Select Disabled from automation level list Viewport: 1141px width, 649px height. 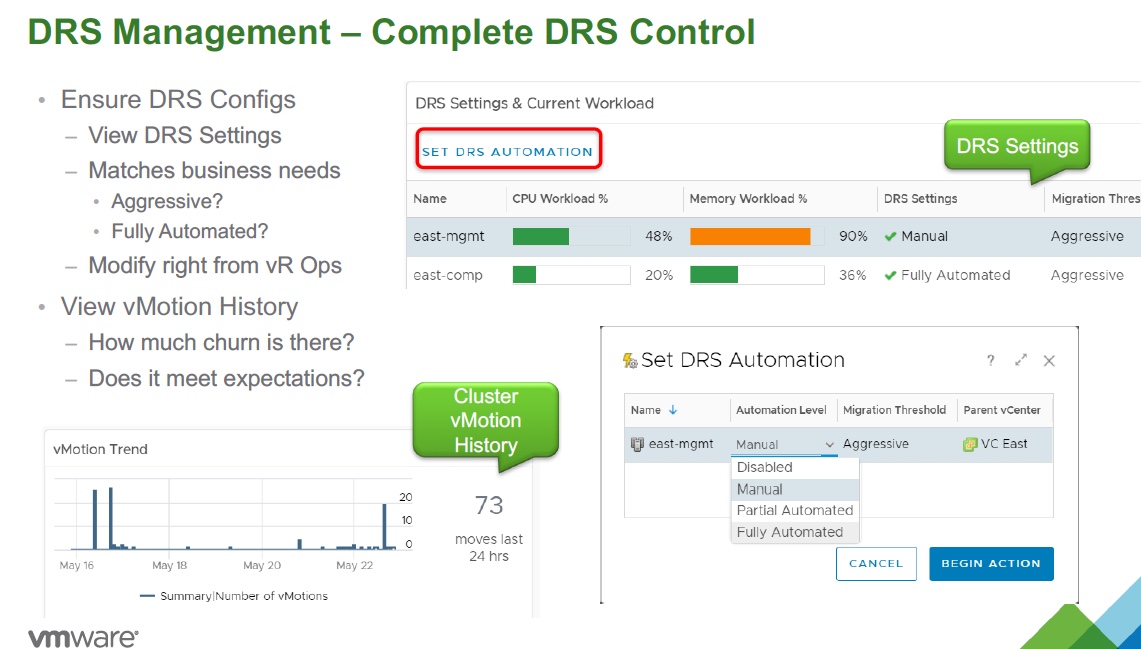tap(765, 467)
